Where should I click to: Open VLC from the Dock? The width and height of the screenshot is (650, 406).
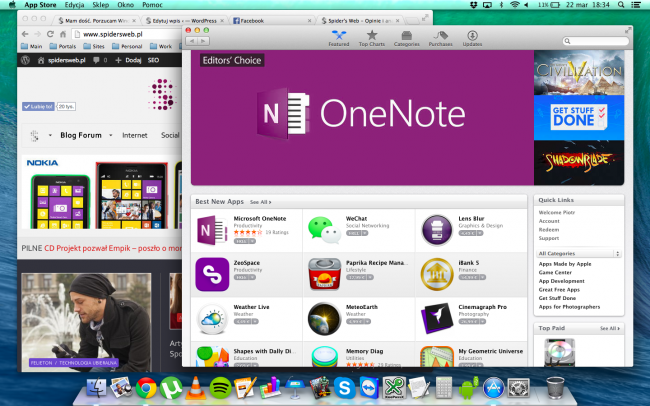(196, 388)
